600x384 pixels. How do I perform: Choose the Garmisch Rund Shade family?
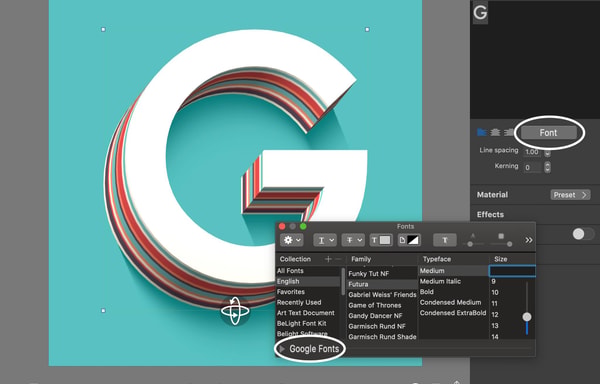pos(382,337)
